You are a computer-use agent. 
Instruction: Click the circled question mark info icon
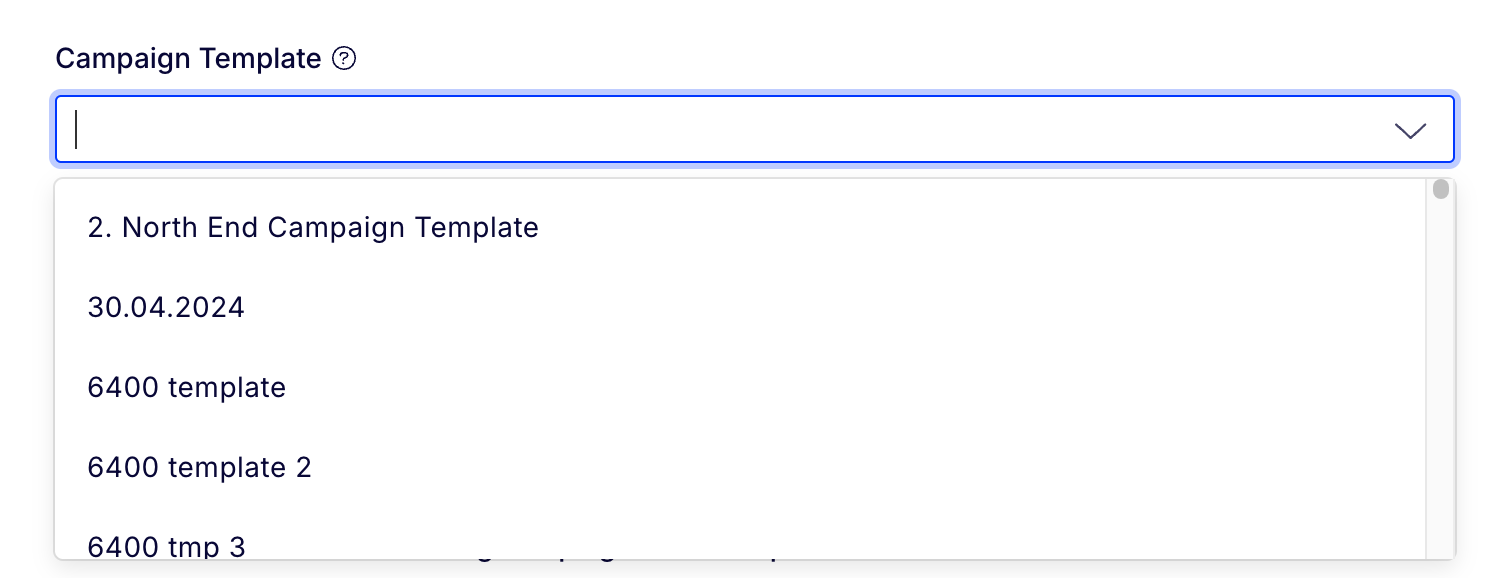point(344,59)
